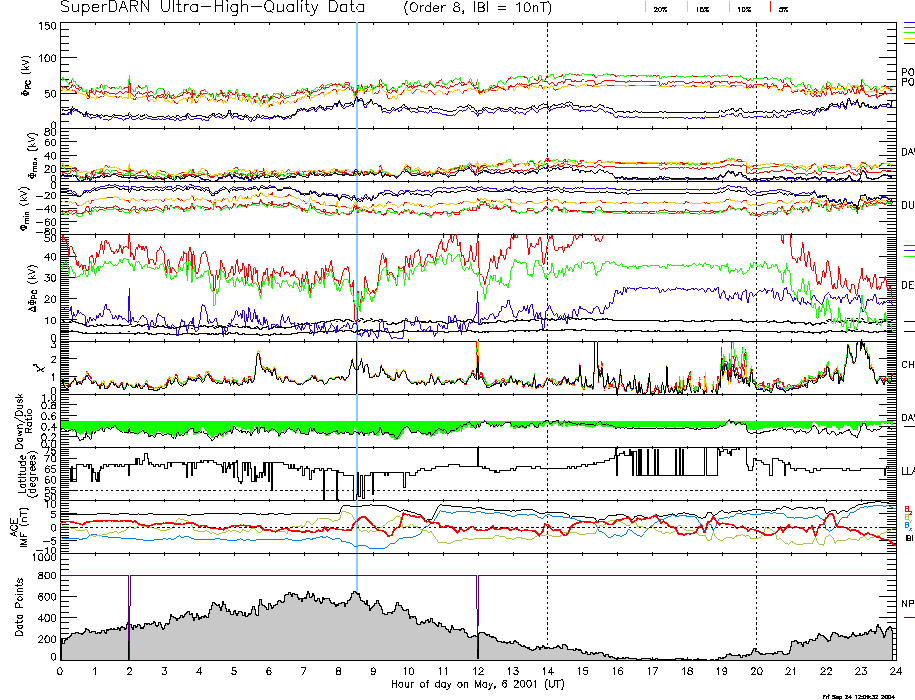This screenshot has height=700, width=915.
Task: Click the NP label beside data points panel
Action: click(907, 604)
